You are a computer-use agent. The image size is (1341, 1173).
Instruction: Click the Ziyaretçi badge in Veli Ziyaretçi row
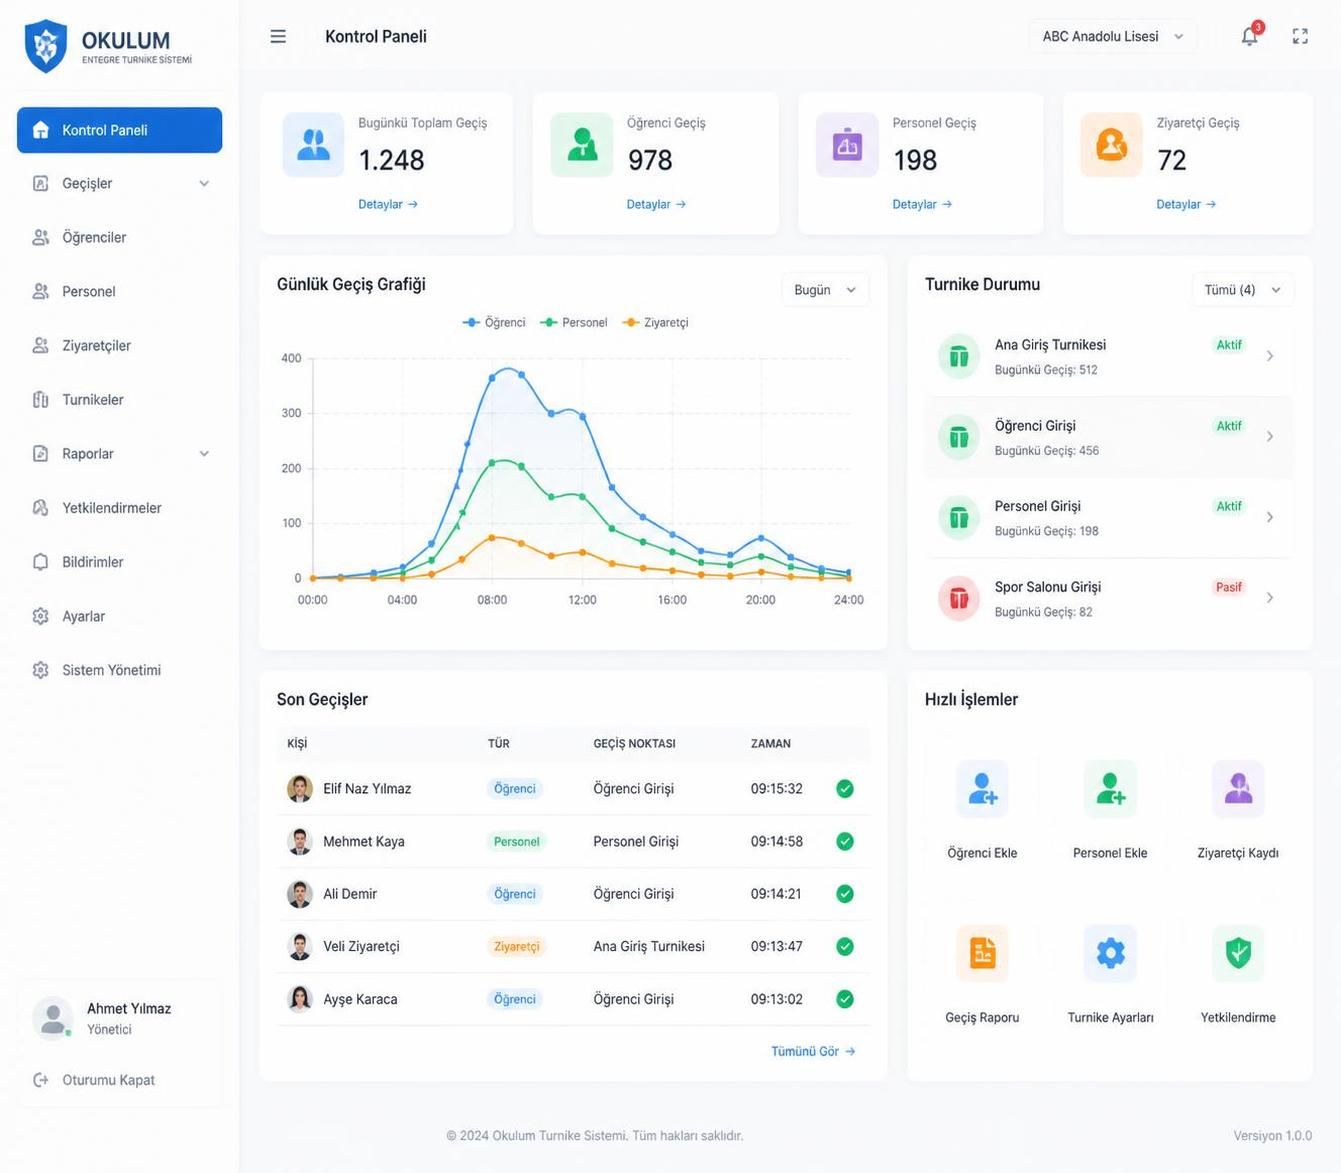pyautogui.click(x=517, y=946)
